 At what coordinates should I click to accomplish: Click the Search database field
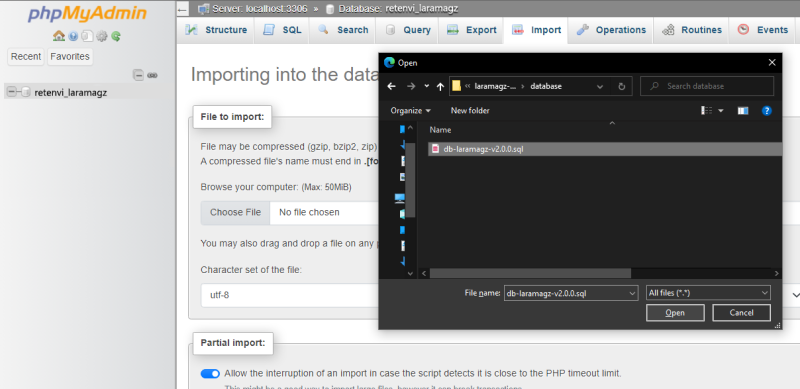click(707, 86)
